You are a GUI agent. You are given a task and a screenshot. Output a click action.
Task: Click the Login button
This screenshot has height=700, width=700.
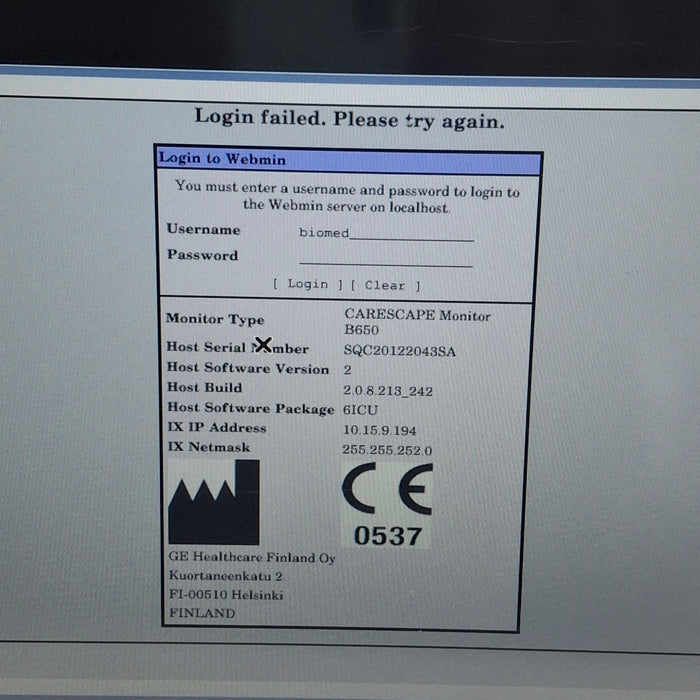[307, 285]
